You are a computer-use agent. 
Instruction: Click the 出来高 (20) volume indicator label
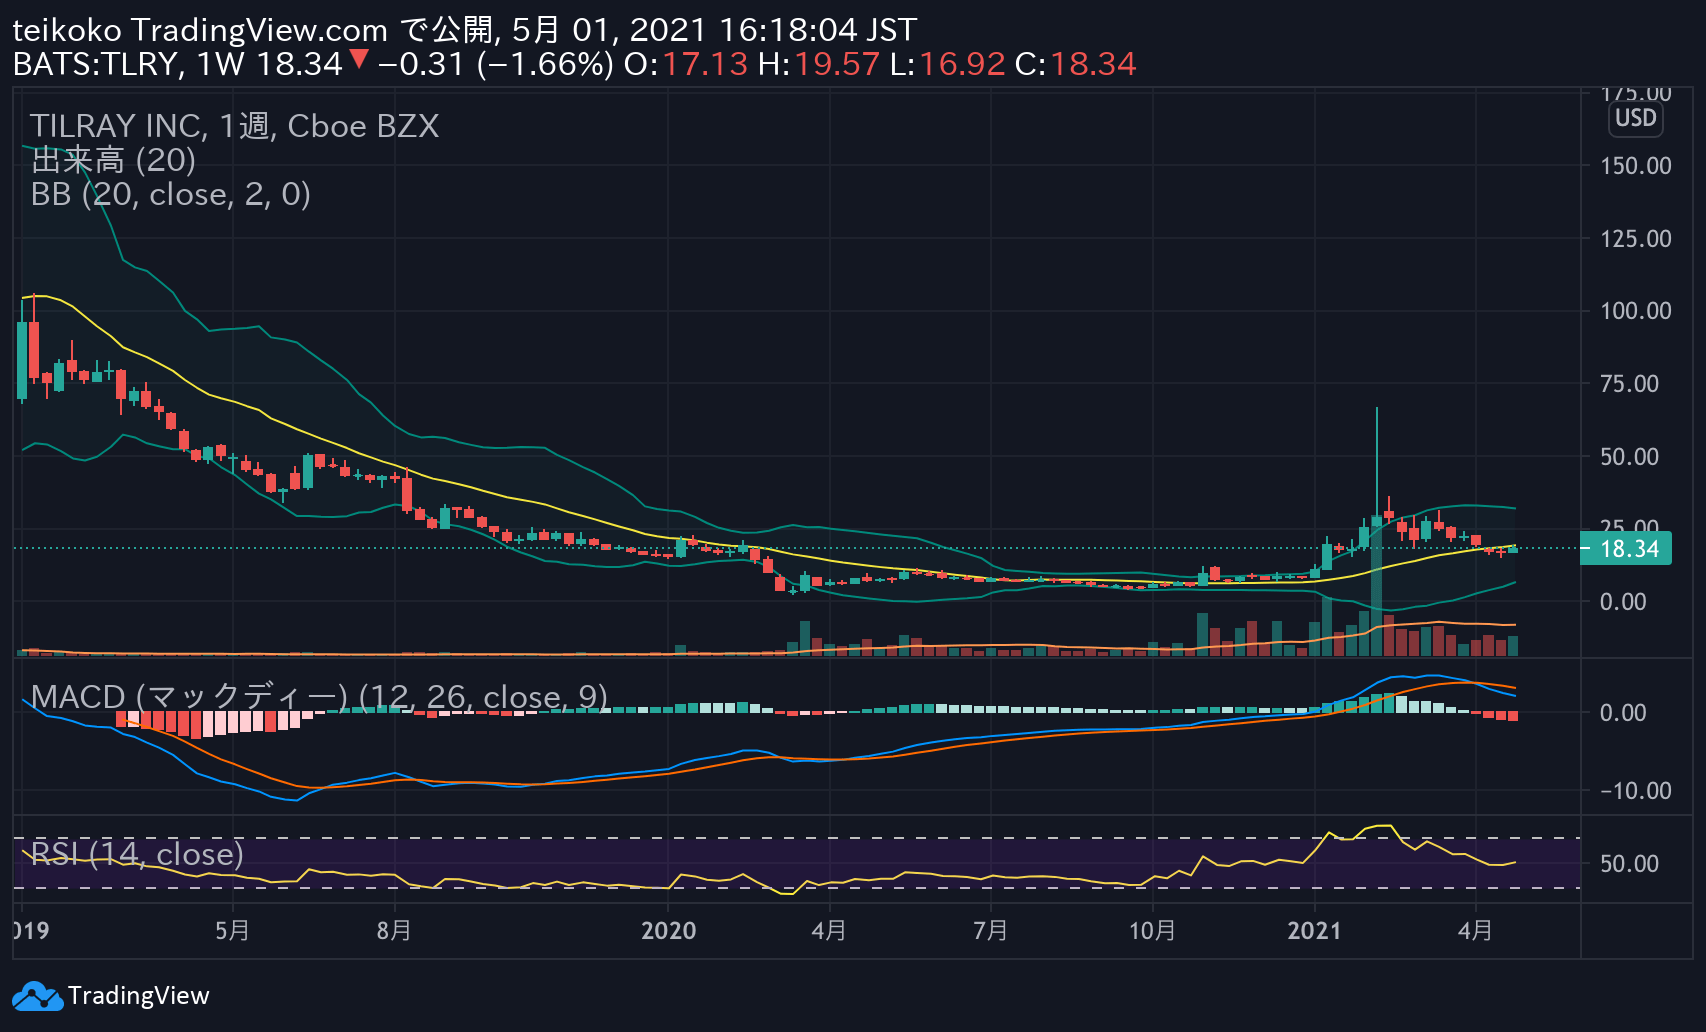click(113, 160)
